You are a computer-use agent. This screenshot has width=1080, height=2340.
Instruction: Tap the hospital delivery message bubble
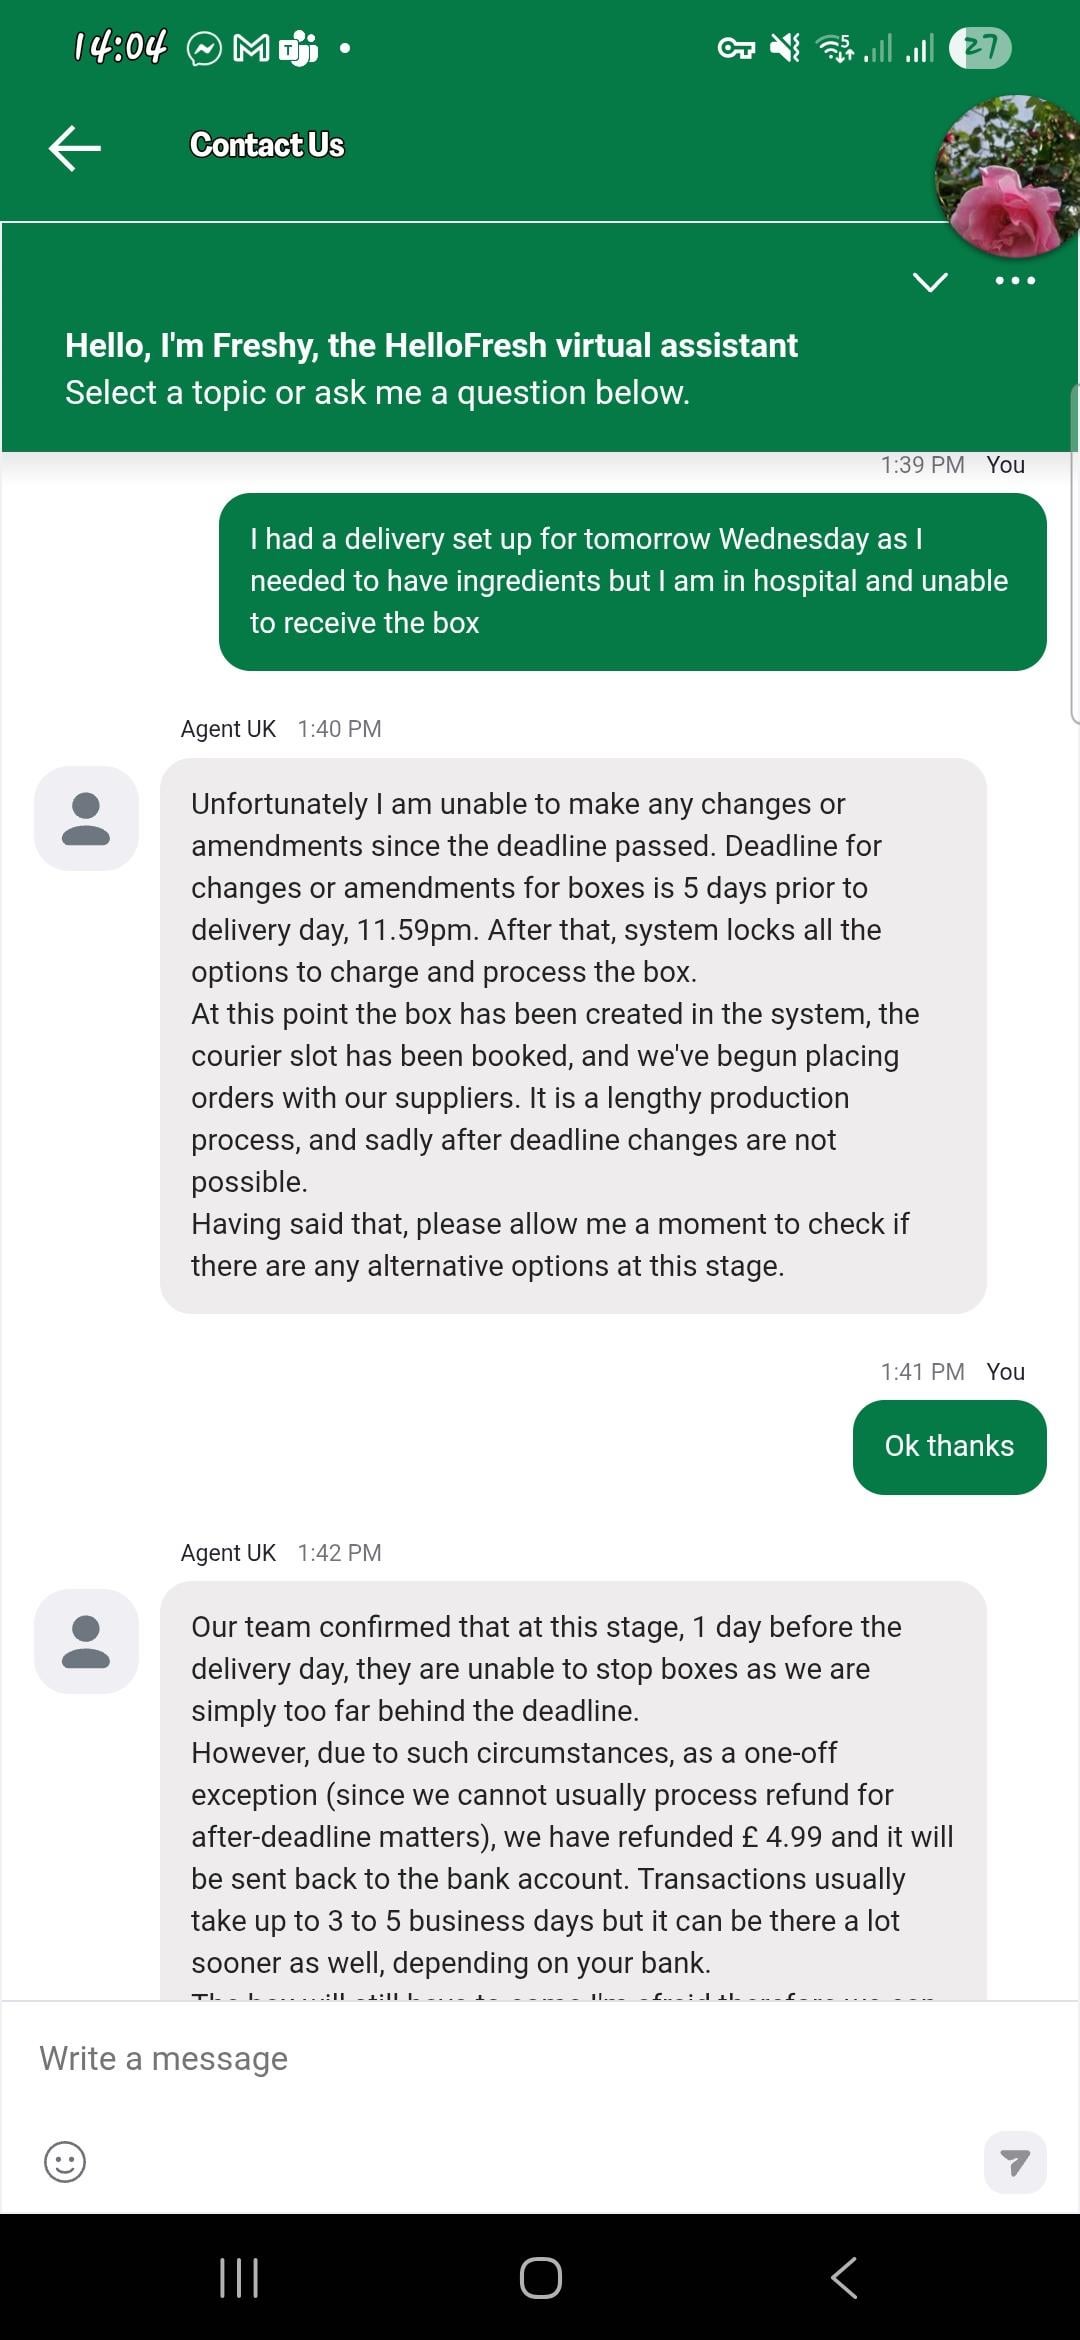tap(632, 581)
